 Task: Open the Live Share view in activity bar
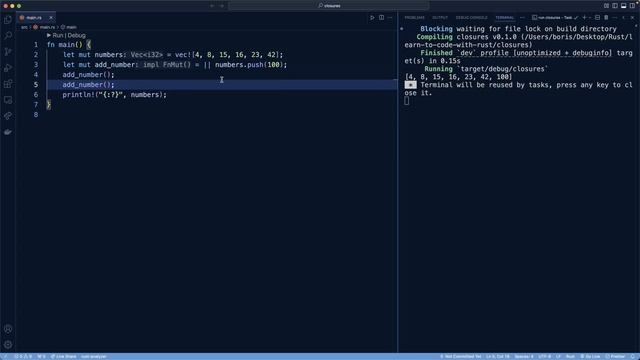coord(8,116)
